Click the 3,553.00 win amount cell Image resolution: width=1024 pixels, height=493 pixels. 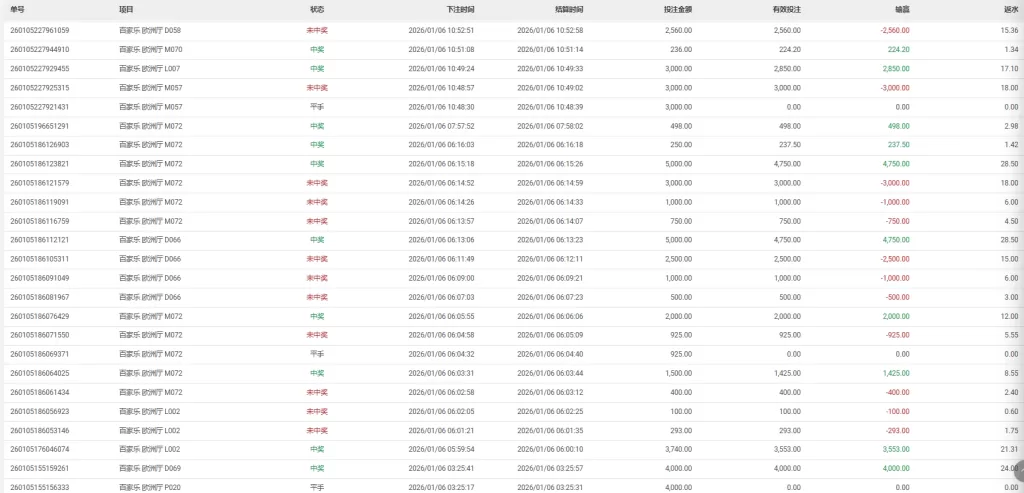[x=895, y=449]
